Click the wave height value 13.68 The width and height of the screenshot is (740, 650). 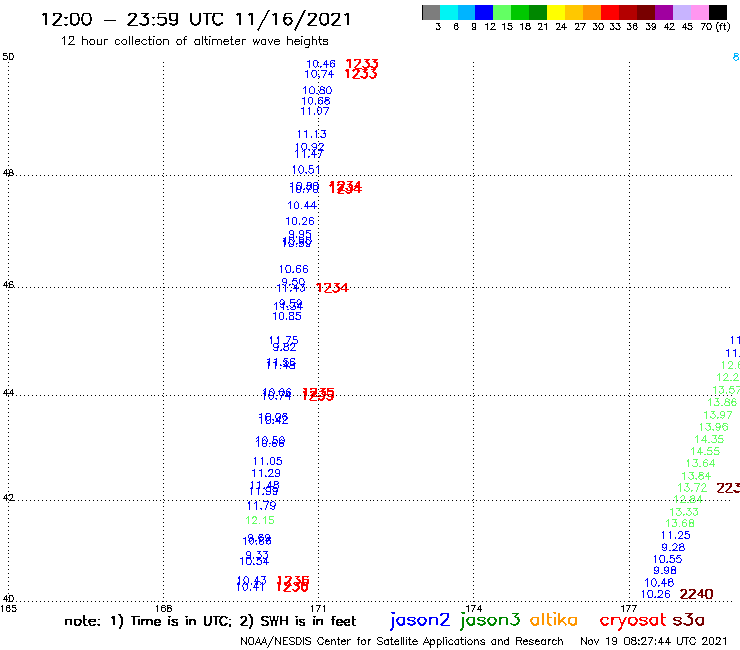coord(680,523)
